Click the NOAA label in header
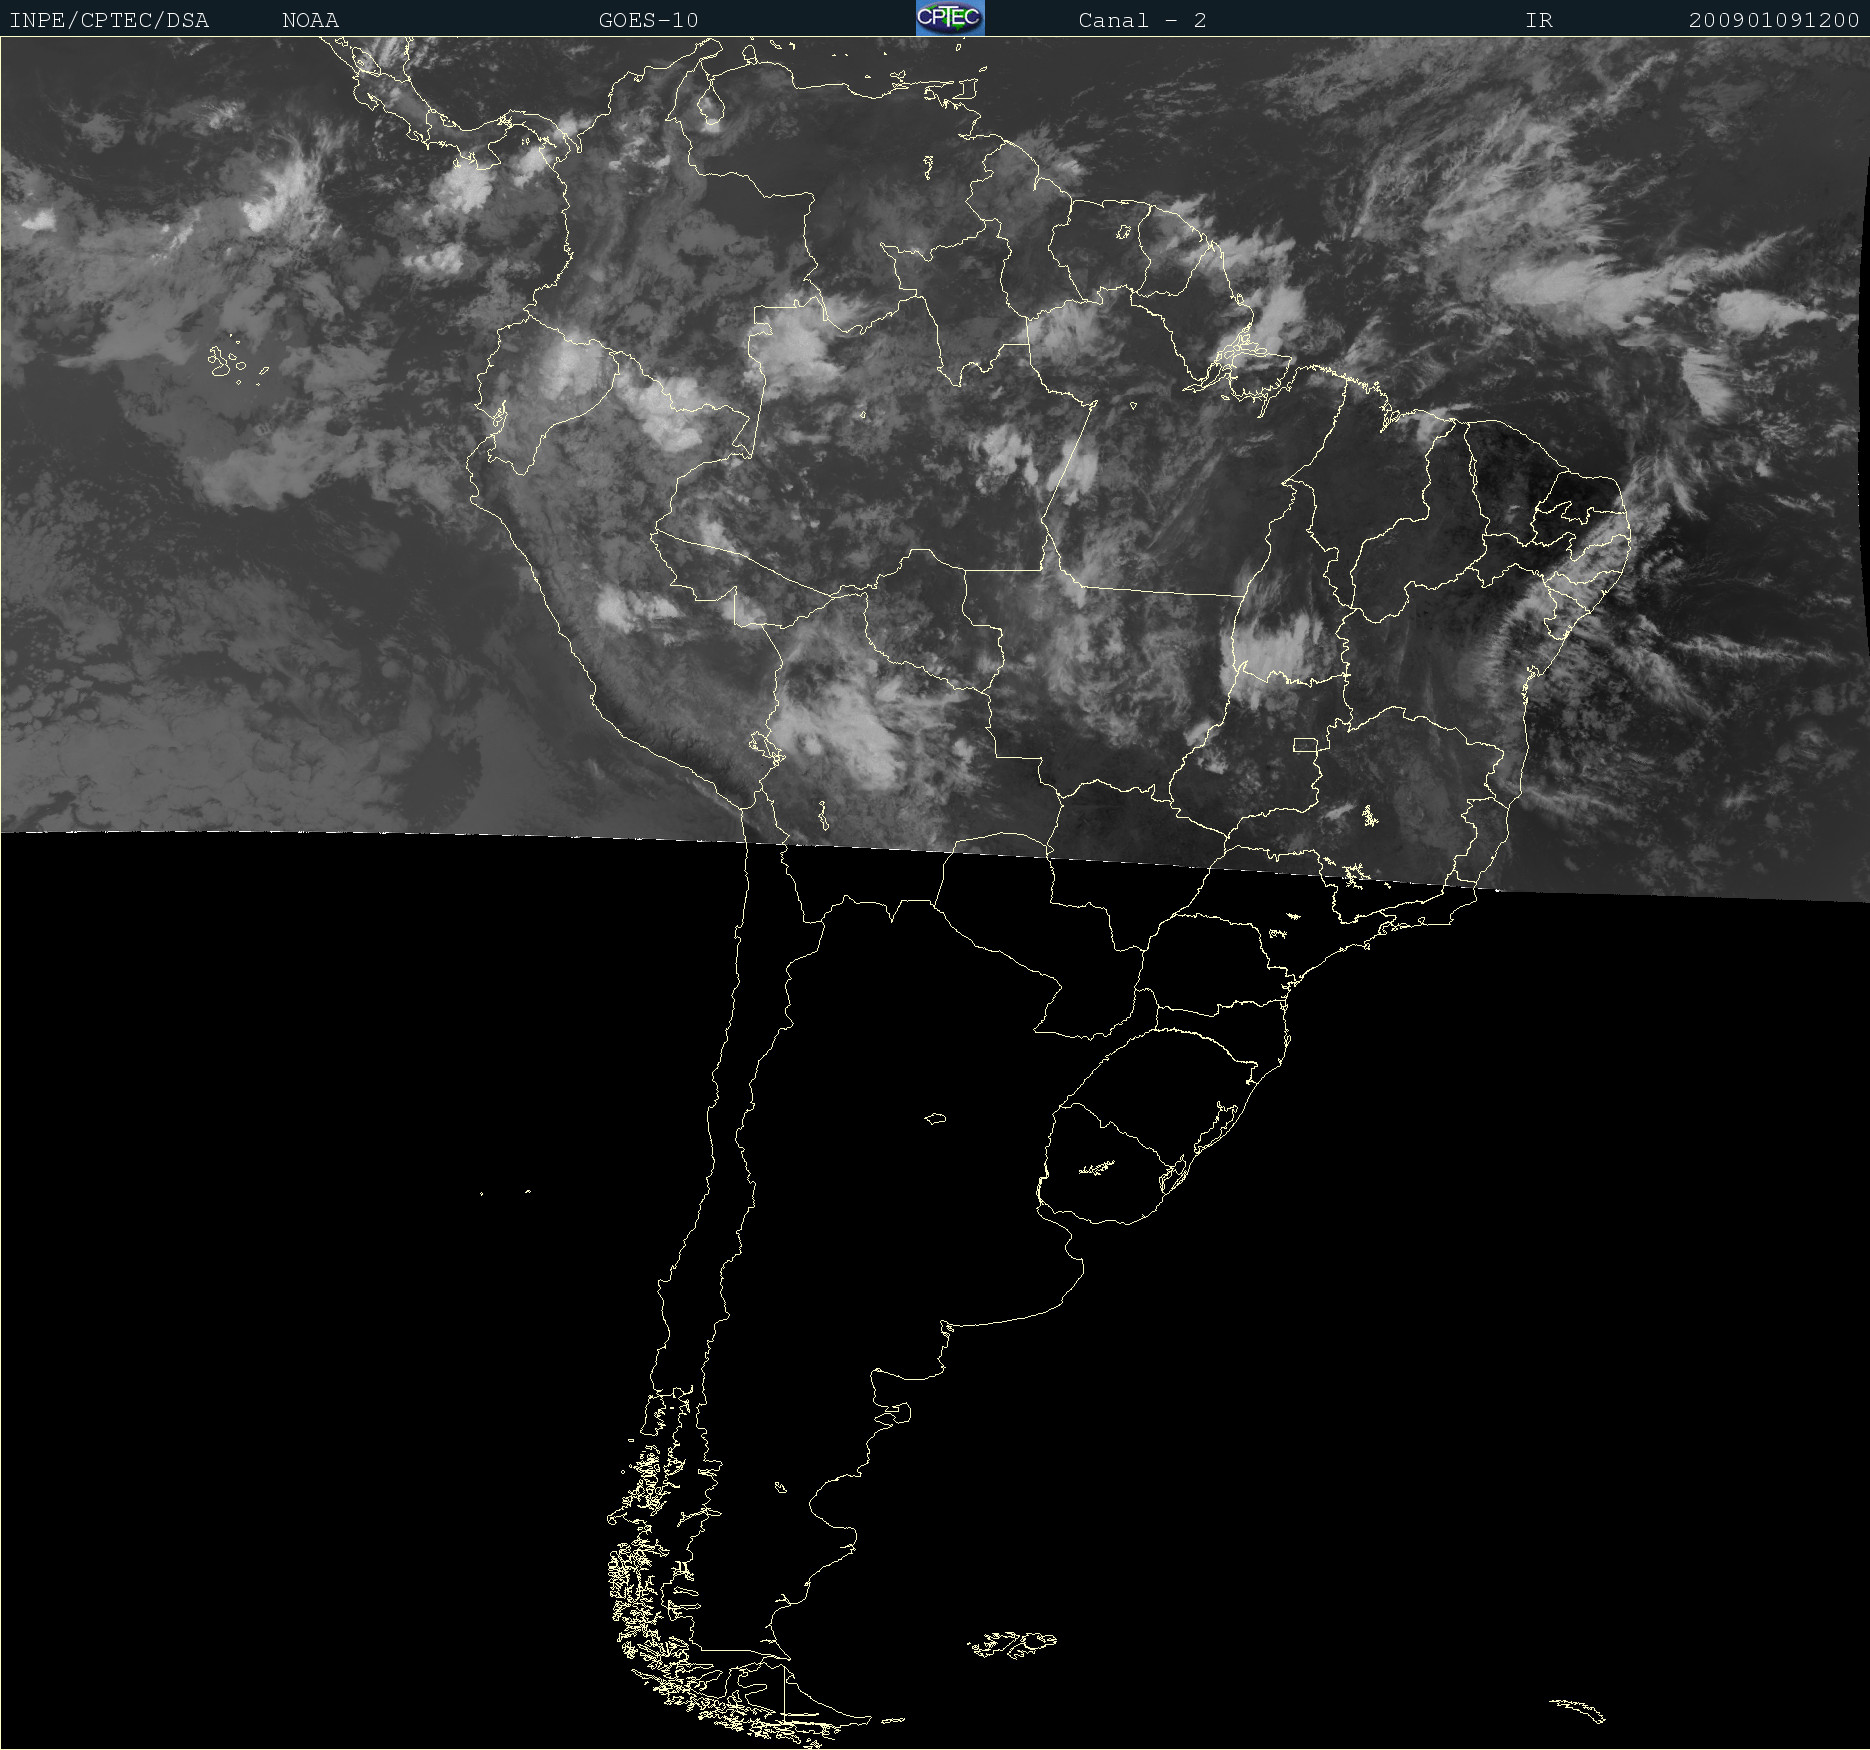The width and height of the screenshot is (1870, 1750). click(x=310, y=20)
